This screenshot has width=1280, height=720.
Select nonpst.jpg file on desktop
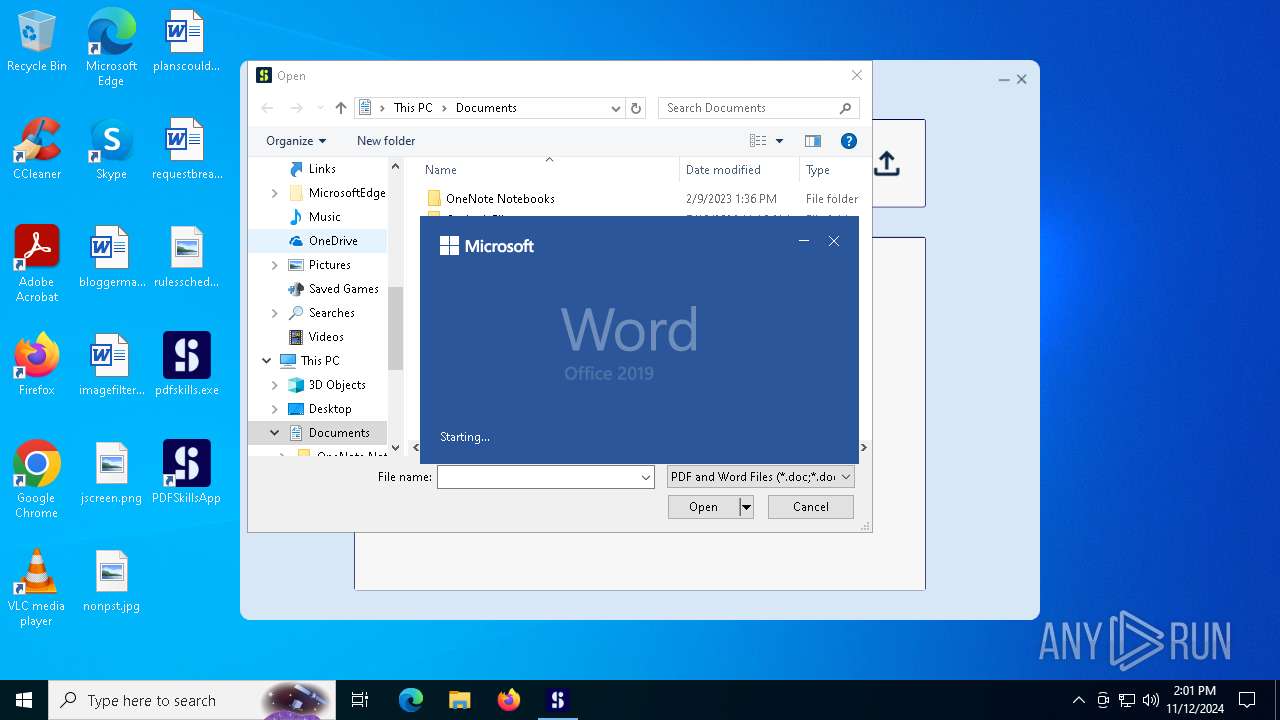[x=111, y=581]
